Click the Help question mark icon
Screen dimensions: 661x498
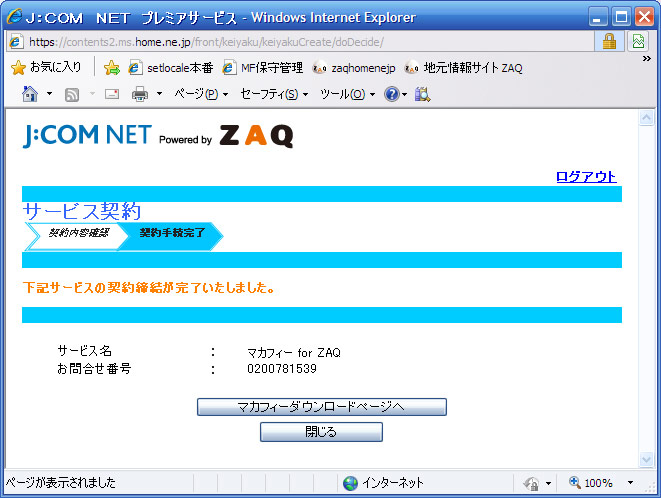click(x=392, y=94)
